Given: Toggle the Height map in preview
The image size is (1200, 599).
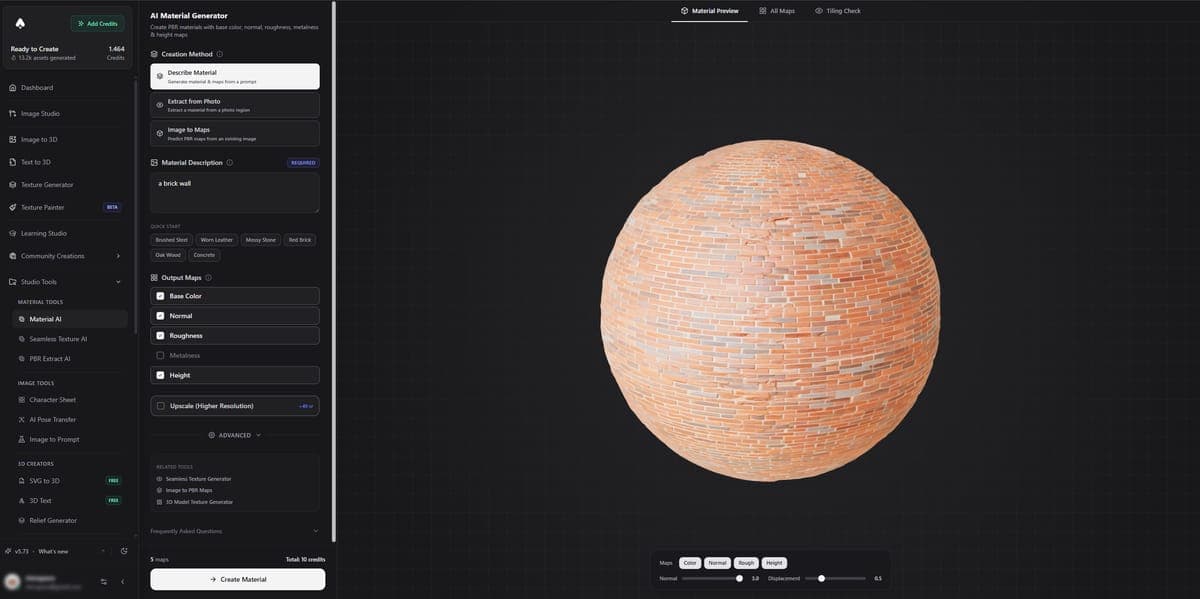Looking at the screenshot, I should (x=774, y=563).
